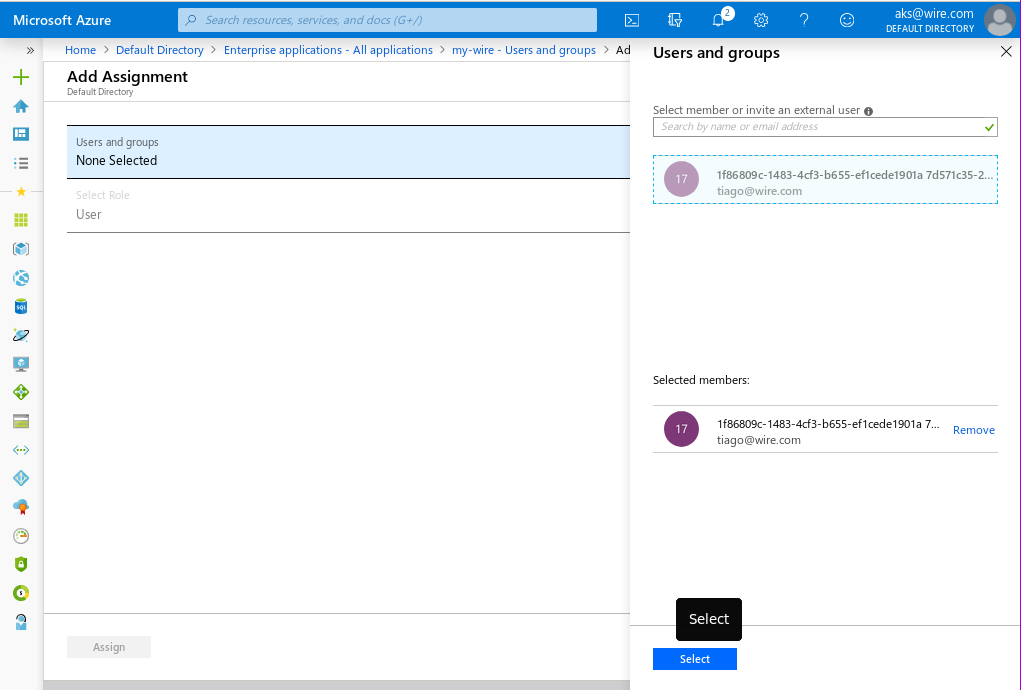Screen dimensions: 1021x690
Task: Remove tiago@wire.com from selected members
Action: [973, 430]
